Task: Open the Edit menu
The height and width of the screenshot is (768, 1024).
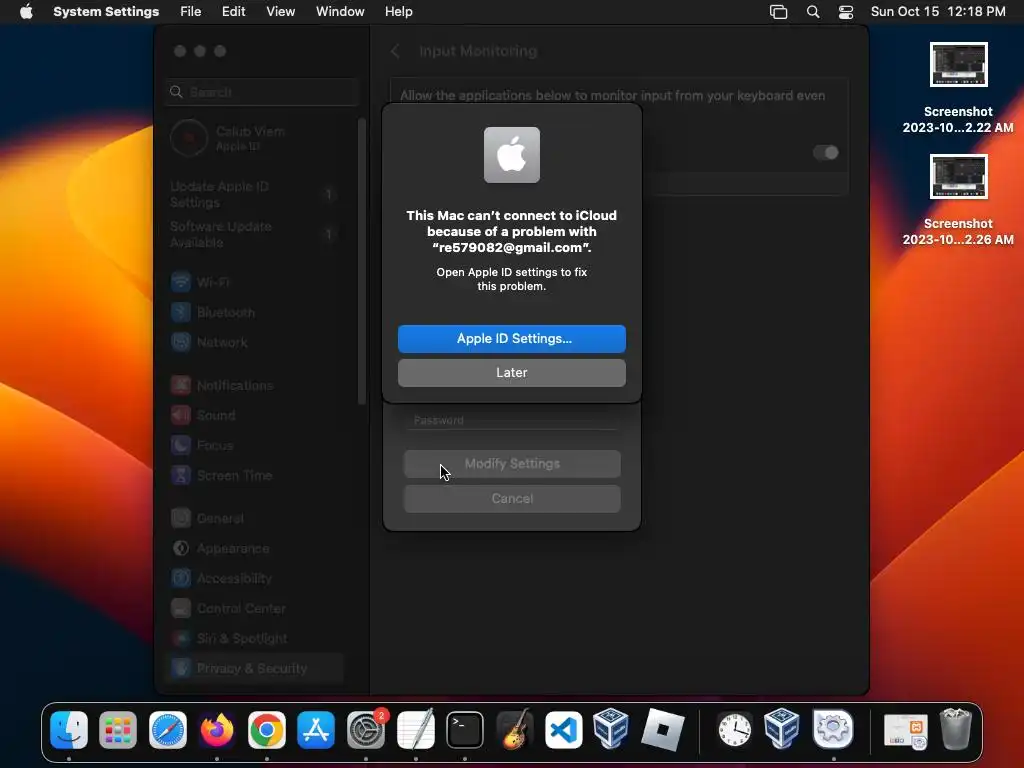Action: 233,12
